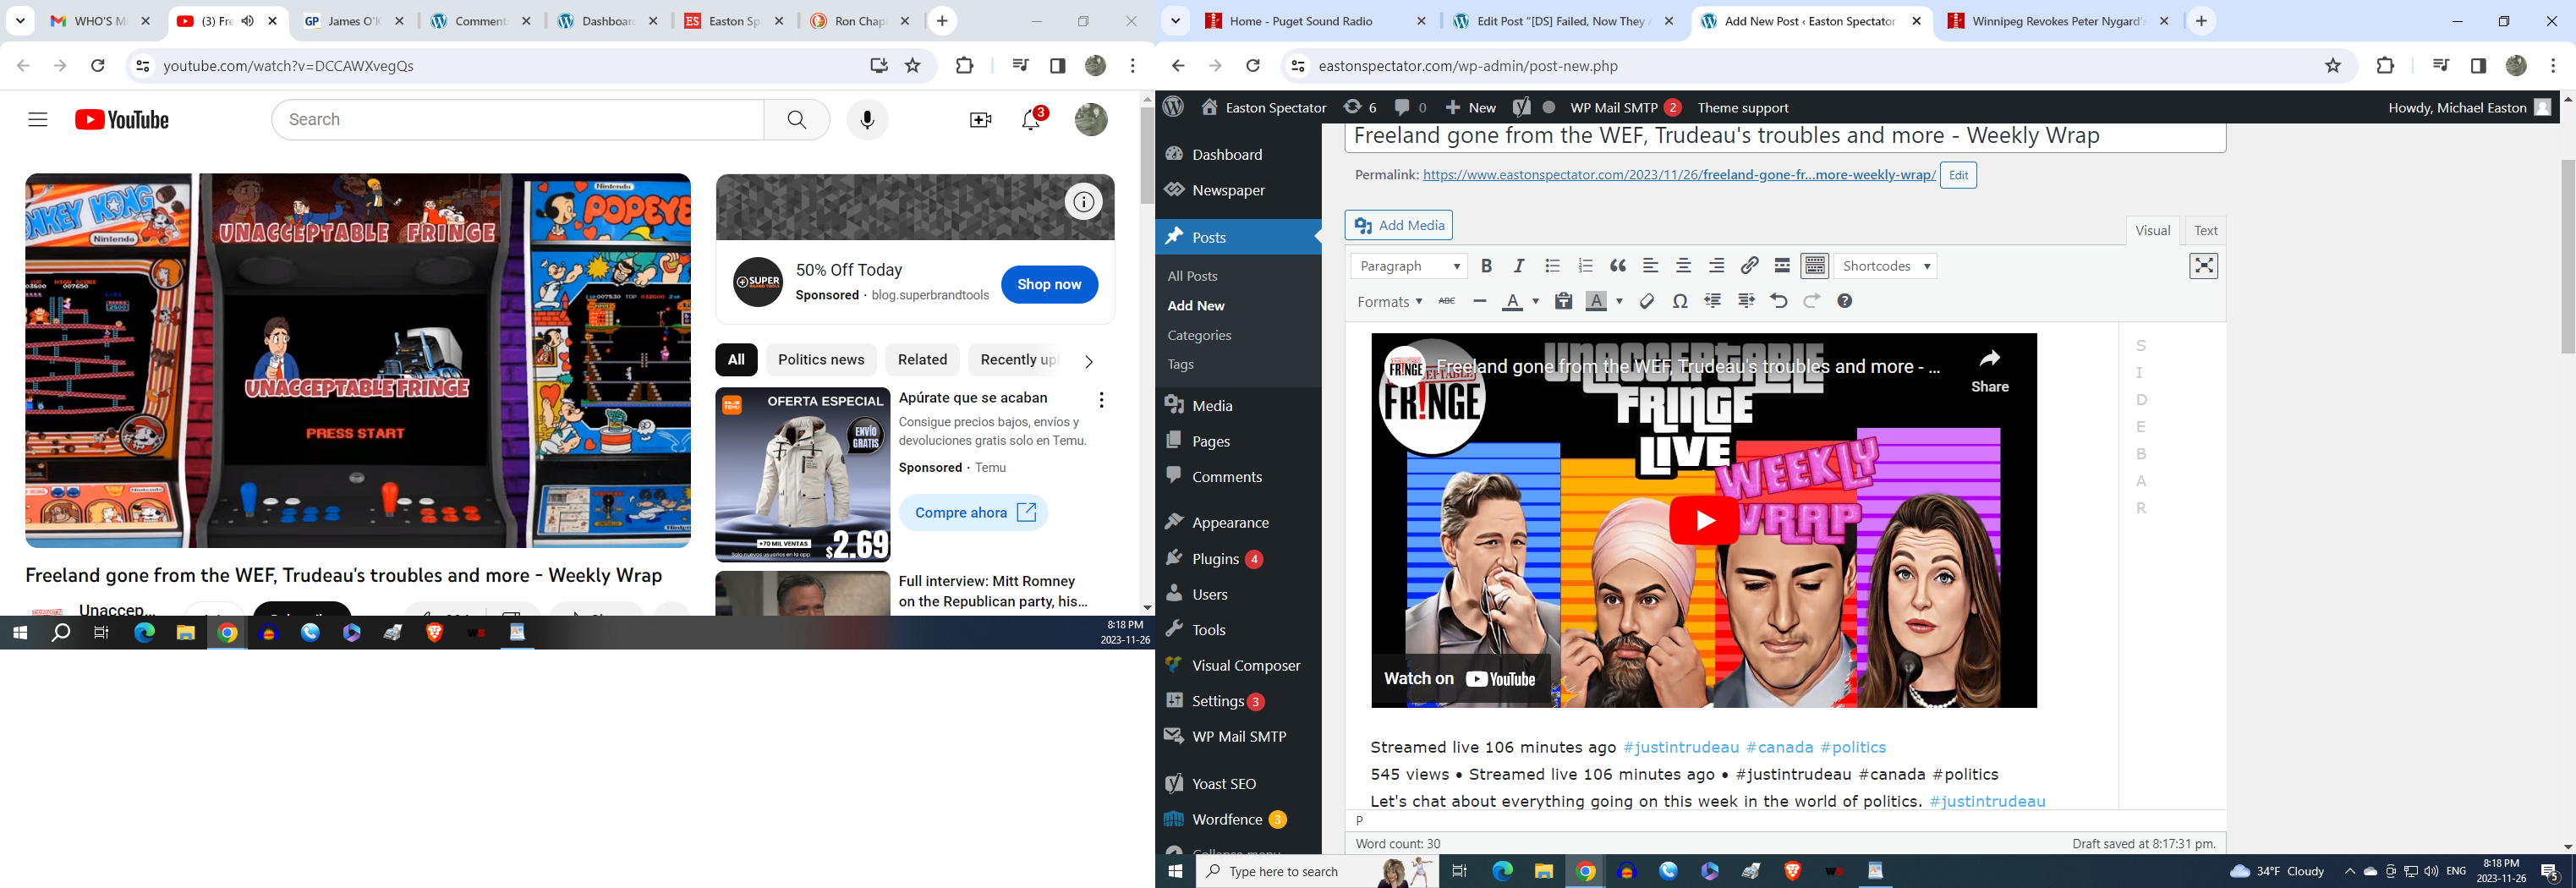Click the YouTube voice search microphone
2576x888 pixels.
click(867, 120)
